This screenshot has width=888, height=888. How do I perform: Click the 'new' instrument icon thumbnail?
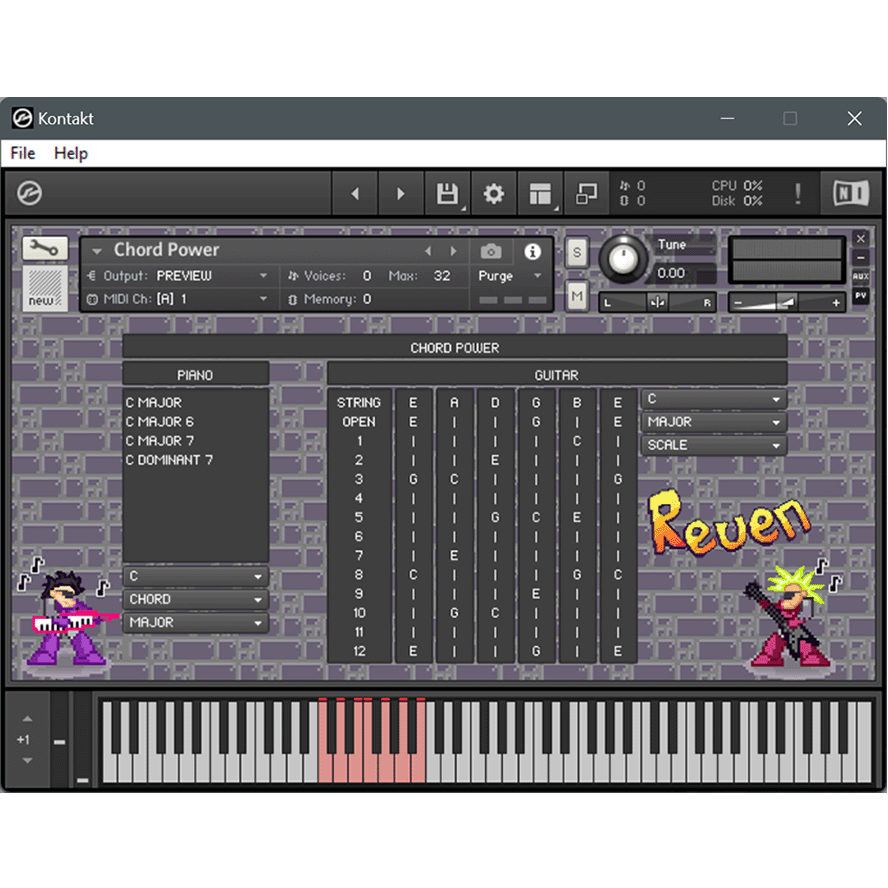click(x=45, y=288)
